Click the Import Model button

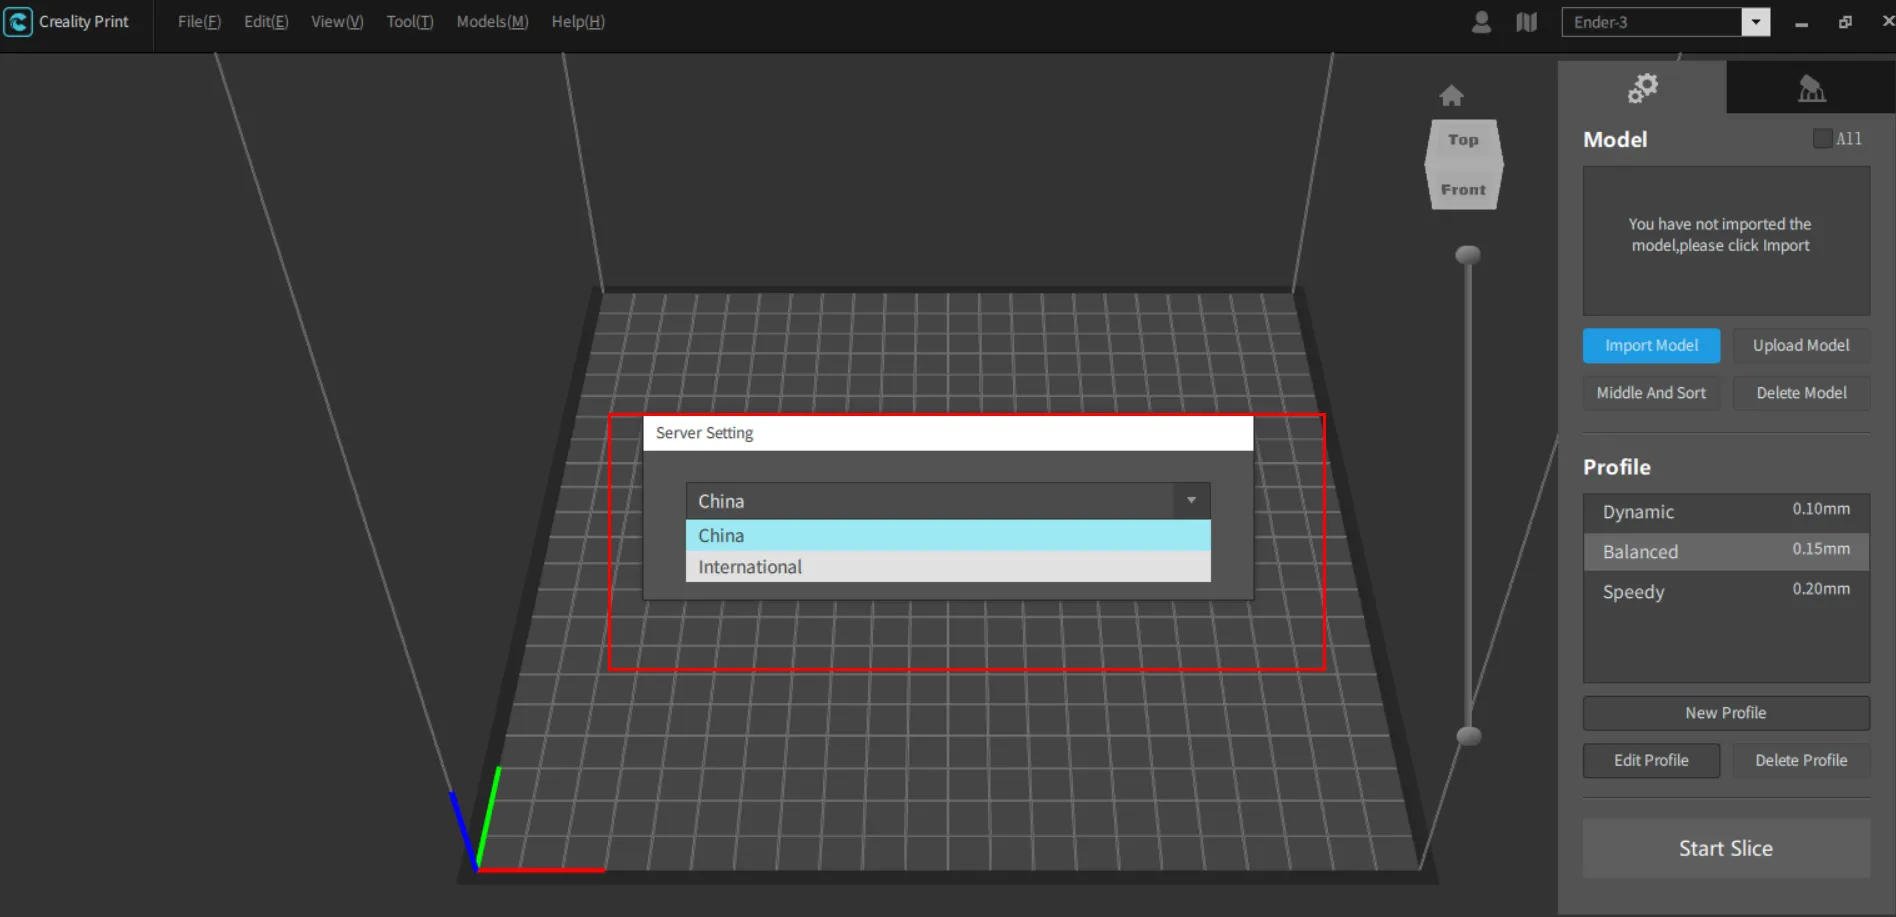[1651, 346]
